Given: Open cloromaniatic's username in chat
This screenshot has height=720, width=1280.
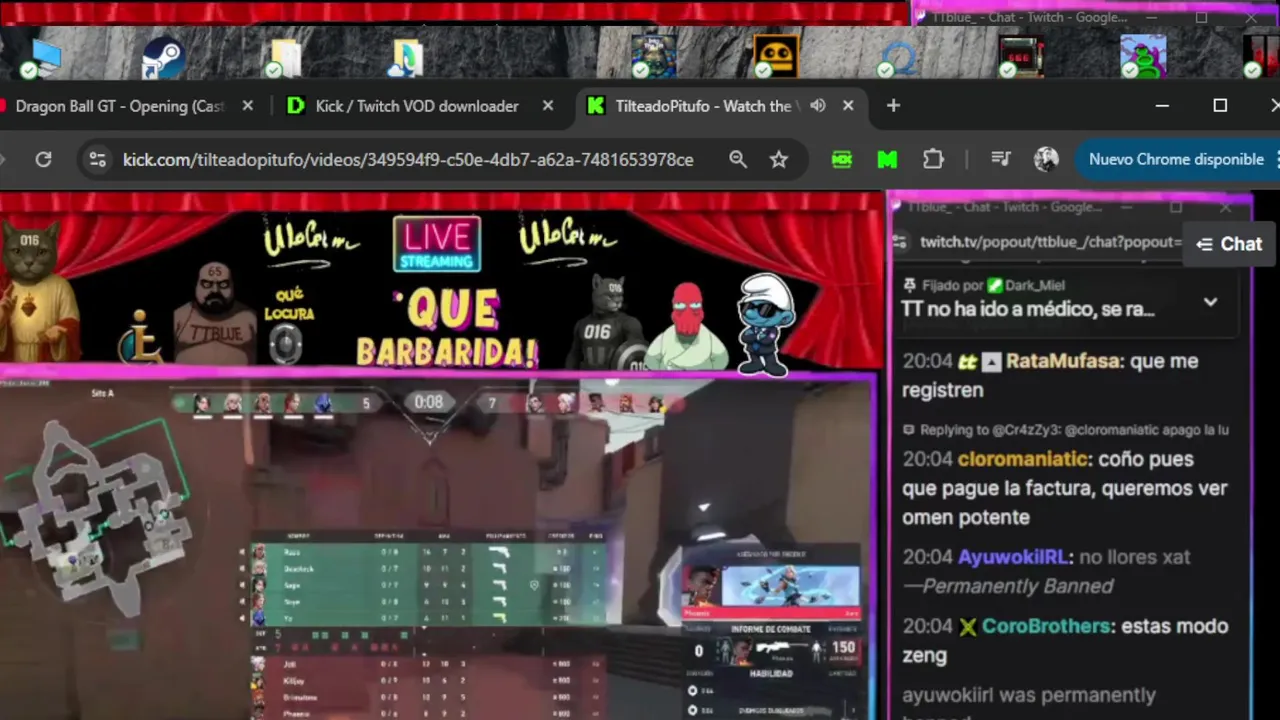Looking at the screenshot, I should pos(1022,459).
